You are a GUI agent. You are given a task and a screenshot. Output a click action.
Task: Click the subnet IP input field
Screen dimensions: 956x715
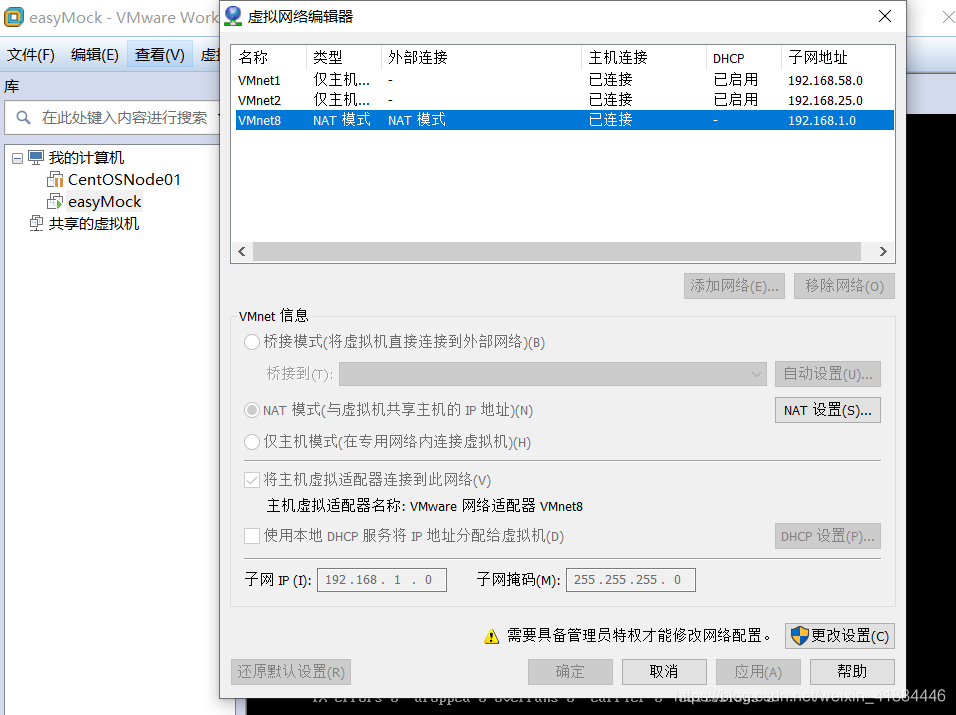point(382,580)
